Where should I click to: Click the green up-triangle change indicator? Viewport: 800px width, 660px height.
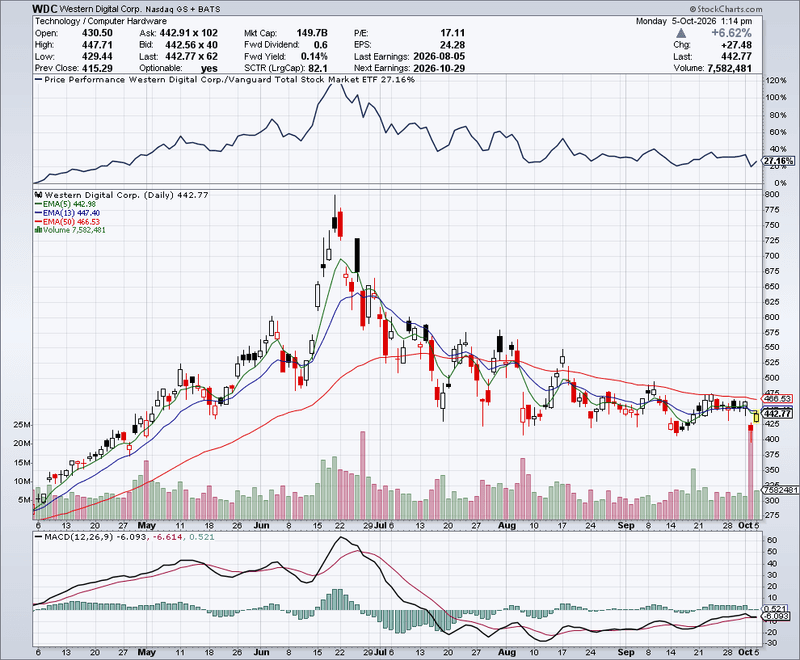(681, 33)
